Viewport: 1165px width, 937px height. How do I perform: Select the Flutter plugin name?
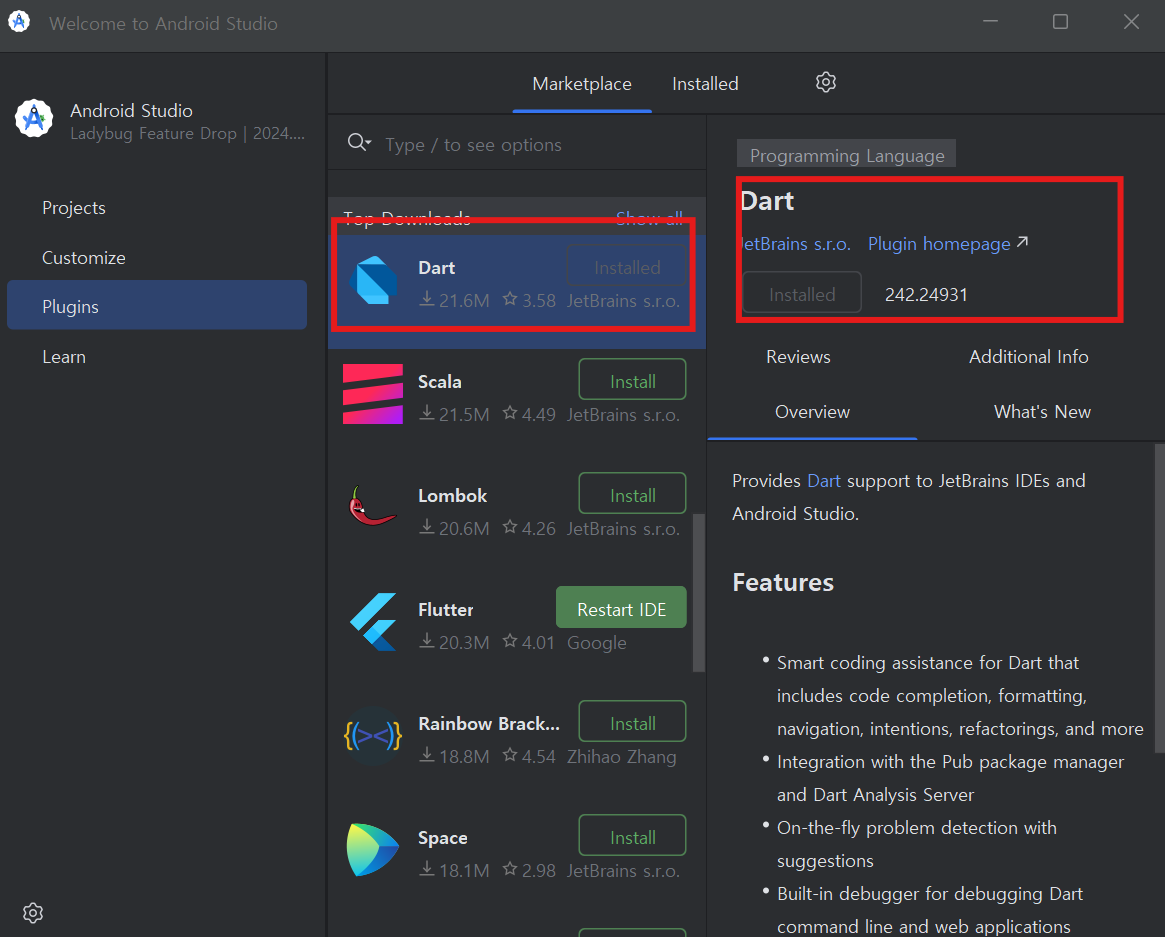445,609
